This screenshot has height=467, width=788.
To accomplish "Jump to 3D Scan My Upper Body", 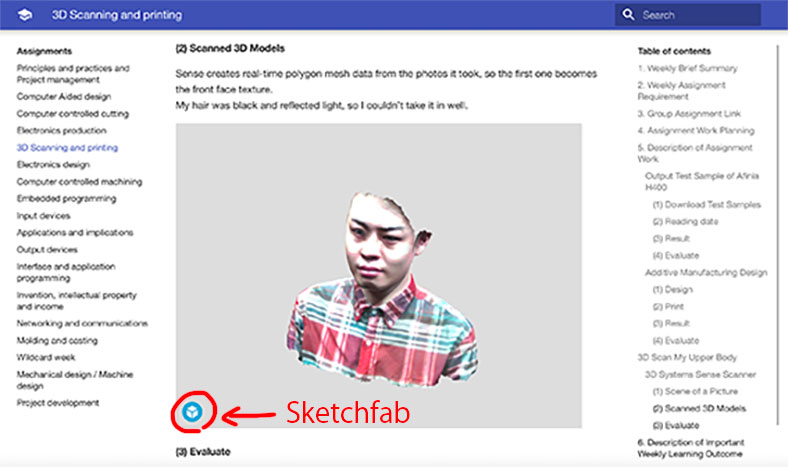I will [687, 357].
